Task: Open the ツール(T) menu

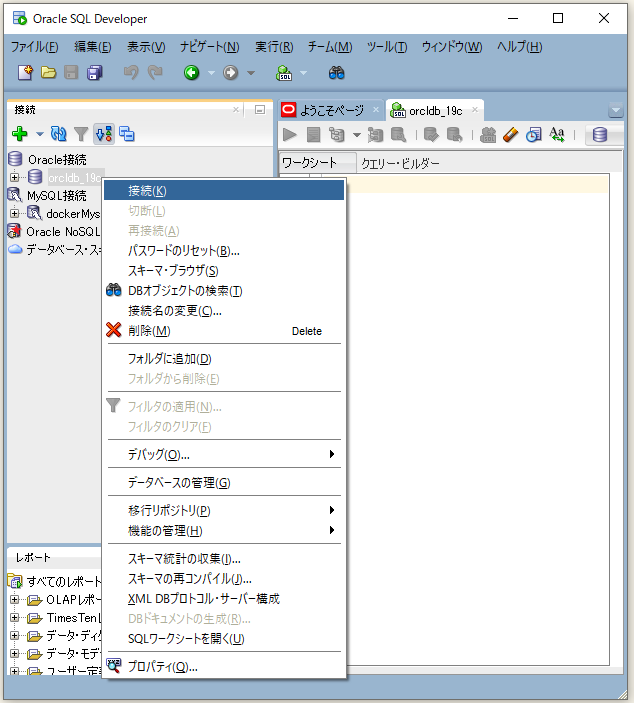Action: (x=386, y=47)
